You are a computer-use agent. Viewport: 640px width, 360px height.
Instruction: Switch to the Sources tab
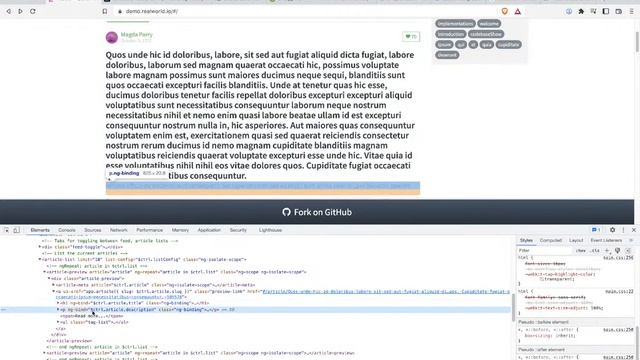click(x=93, y=230)
